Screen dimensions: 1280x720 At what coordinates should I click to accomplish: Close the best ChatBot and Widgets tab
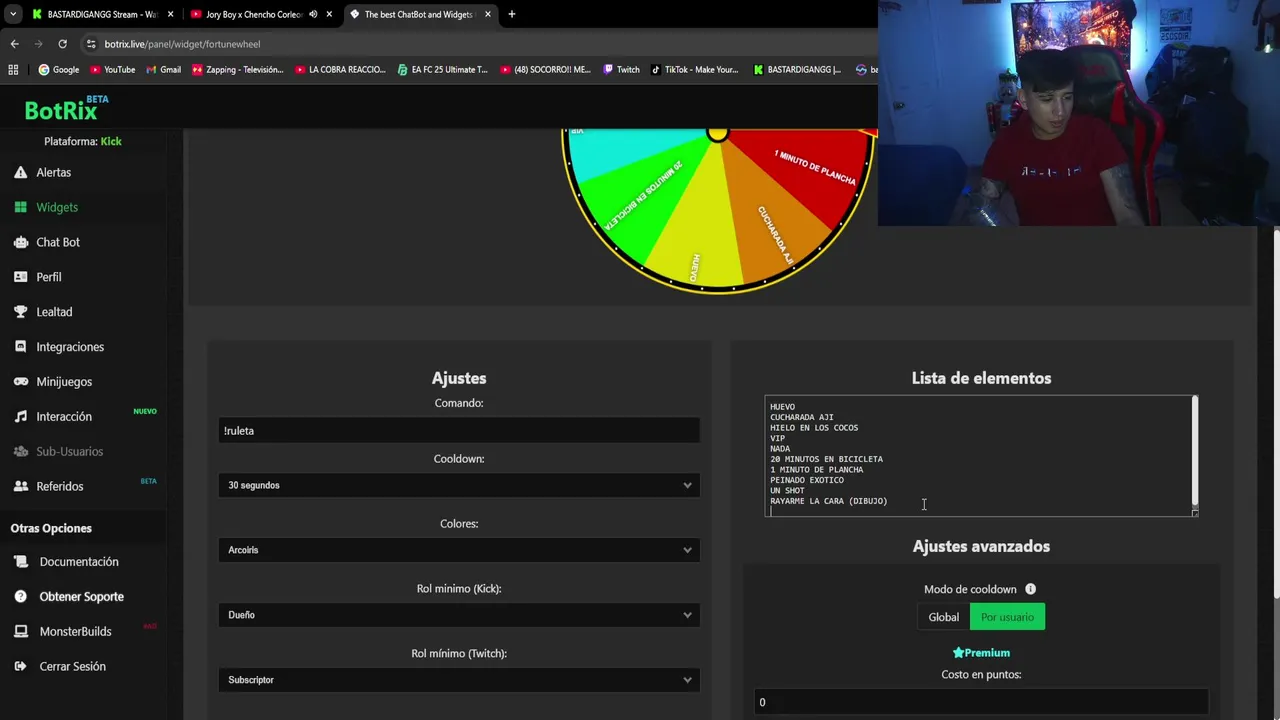(487, 14)
